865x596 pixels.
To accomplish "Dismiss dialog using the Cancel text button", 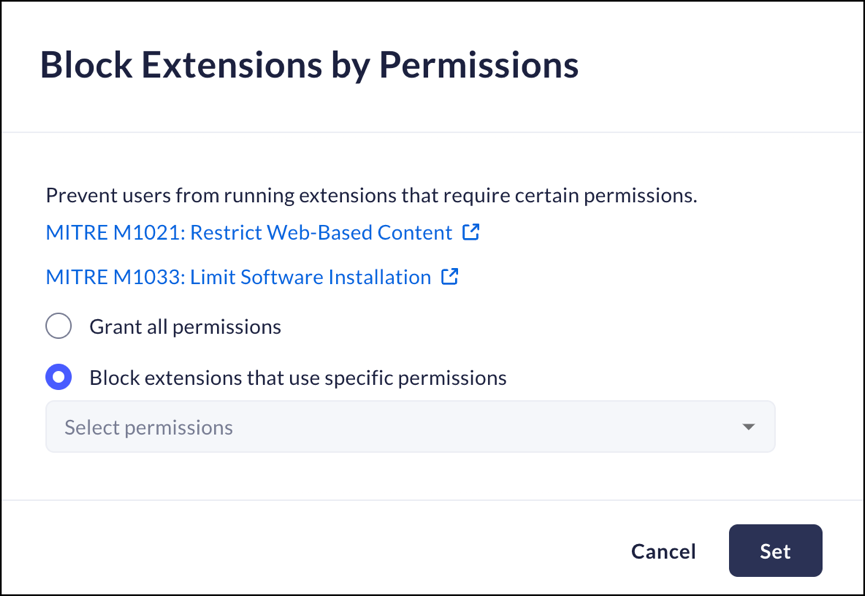I will (663, 551).
